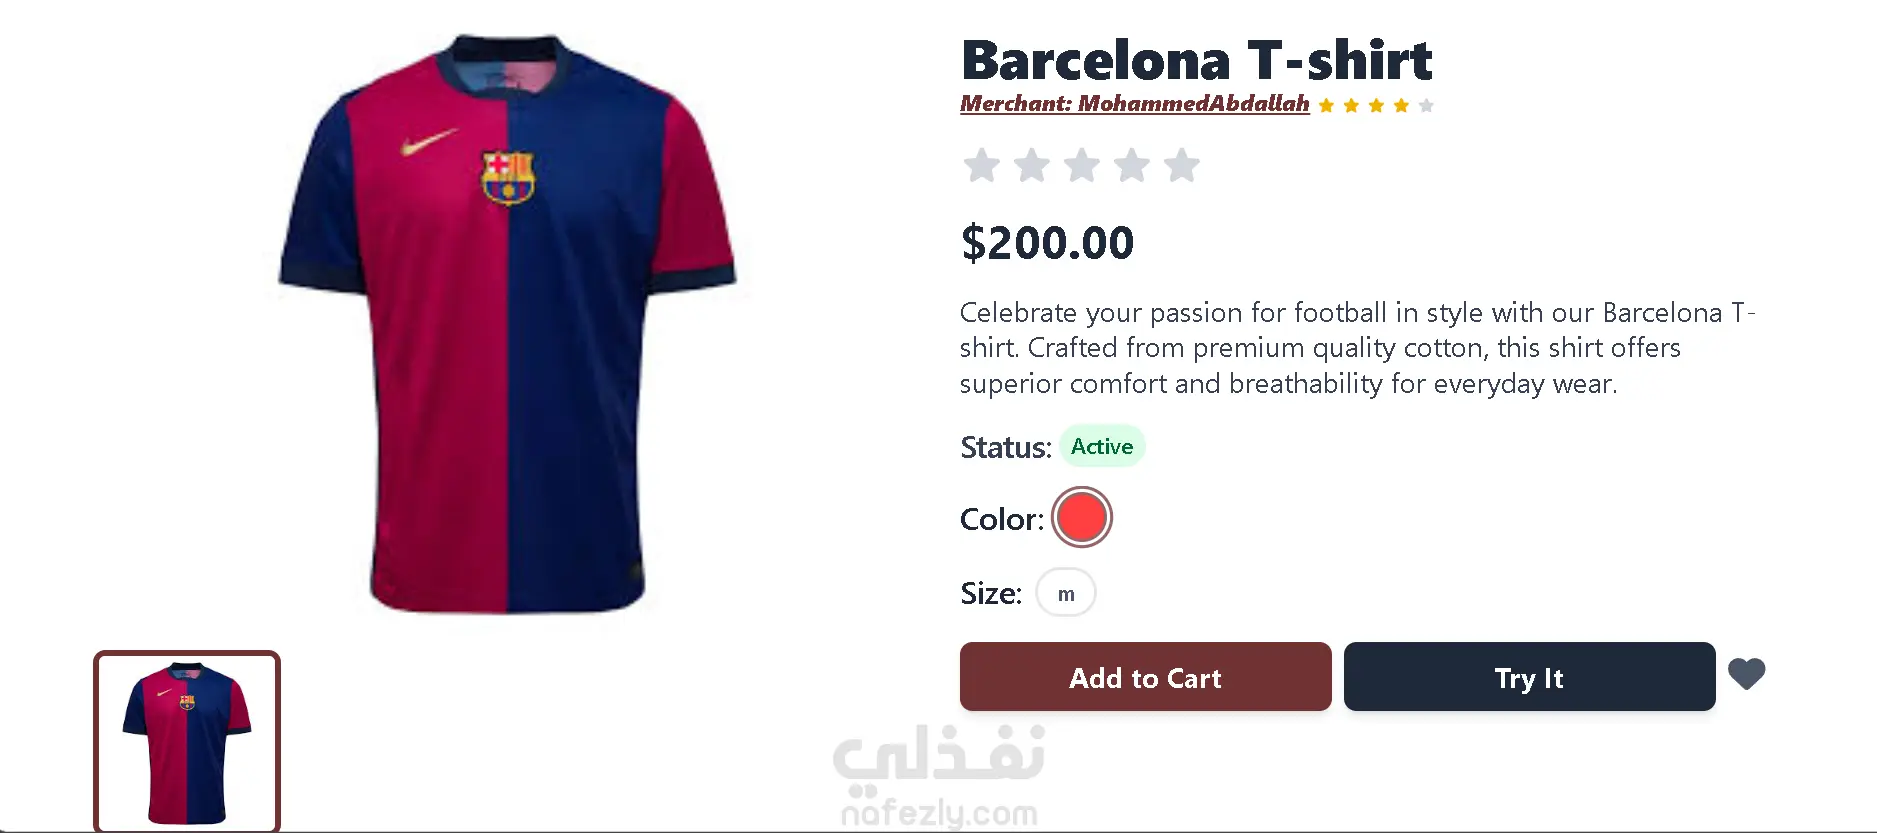Select size m option
1877x833 pixels.
click(1066, 593)
